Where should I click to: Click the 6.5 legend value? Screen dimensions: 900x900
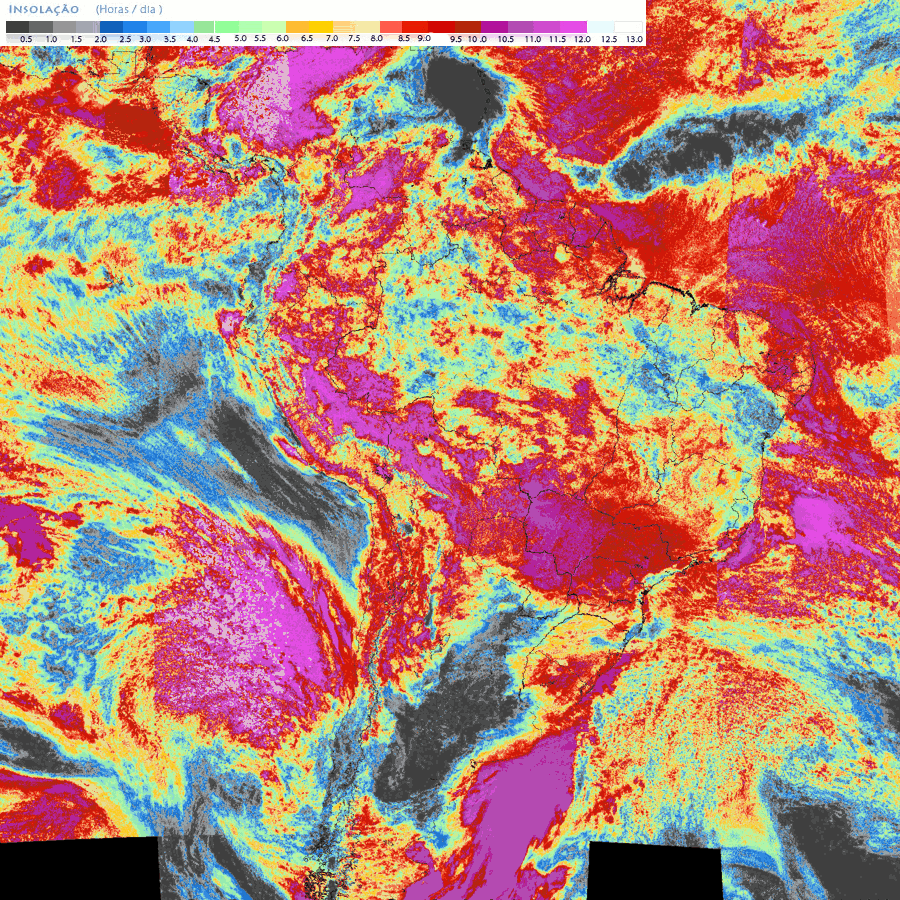[307, 38]
